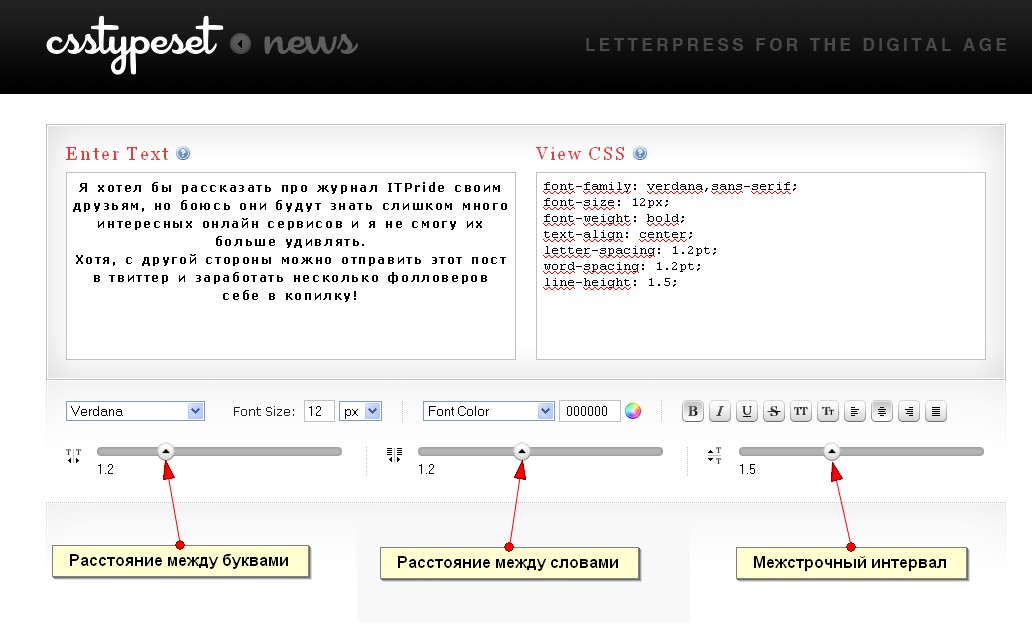Screen dimensions: 1032x626
Task: Justify the text alignment
Action: click(935, 411)
